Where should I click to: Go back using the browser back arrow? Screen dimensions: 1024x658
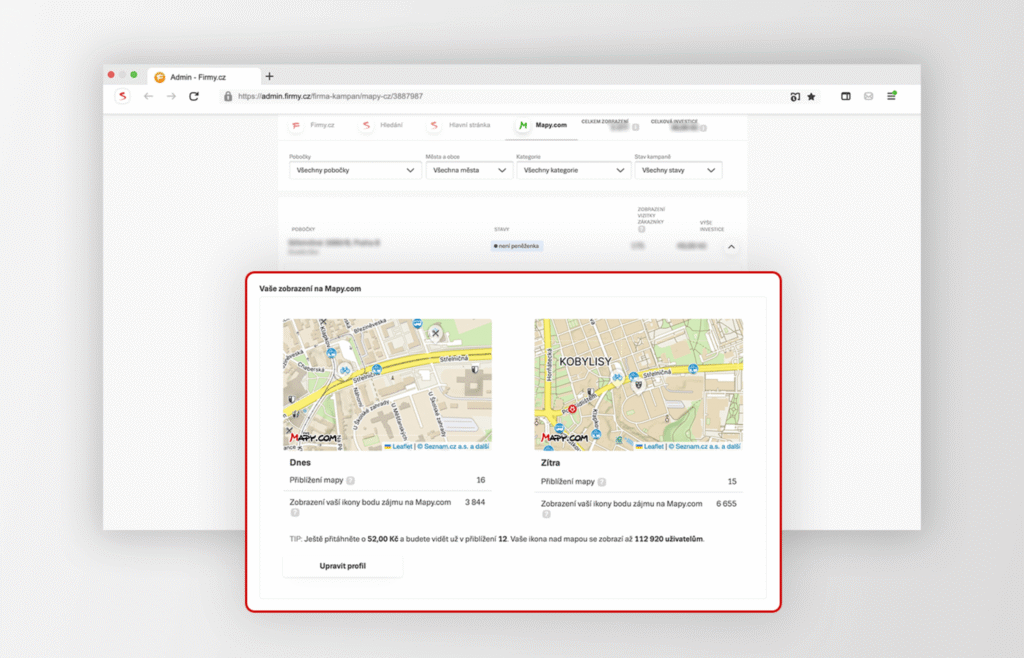tap(148, 96)
